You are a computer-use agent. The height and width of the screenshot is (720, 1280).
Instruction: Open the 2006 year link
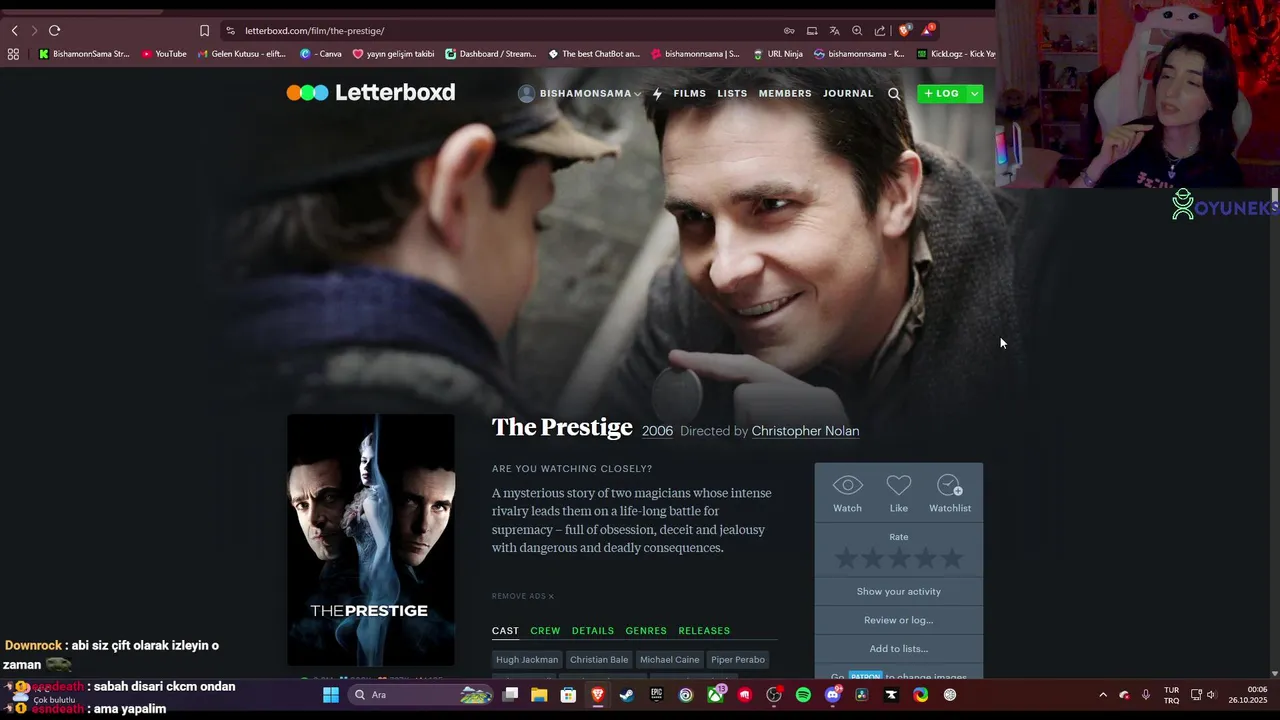pyautogui.click(x=657, y=431)
